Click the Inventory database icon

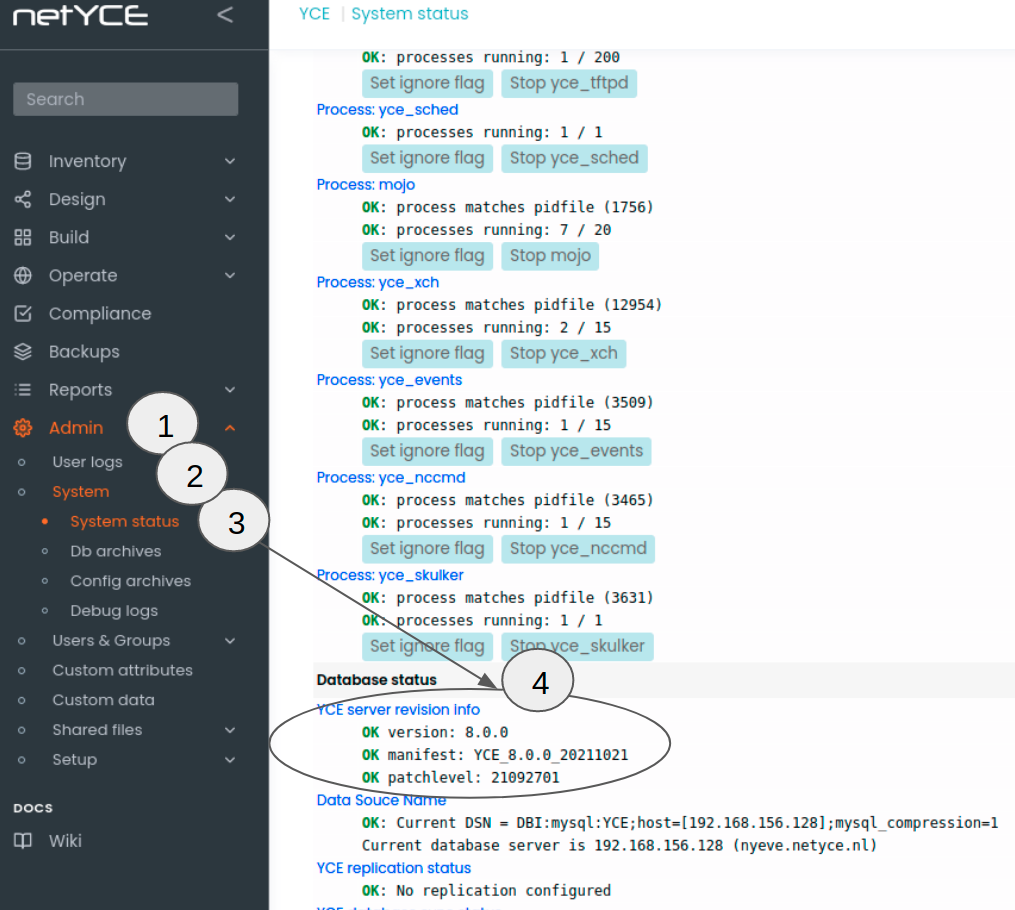click(x=23, y=161)
